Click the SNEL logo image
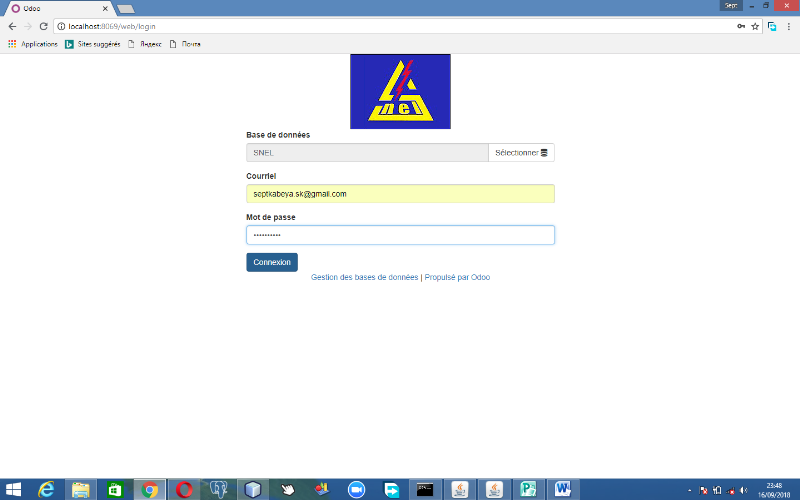This screenshot has width=800, height=500. click(401, 92)
